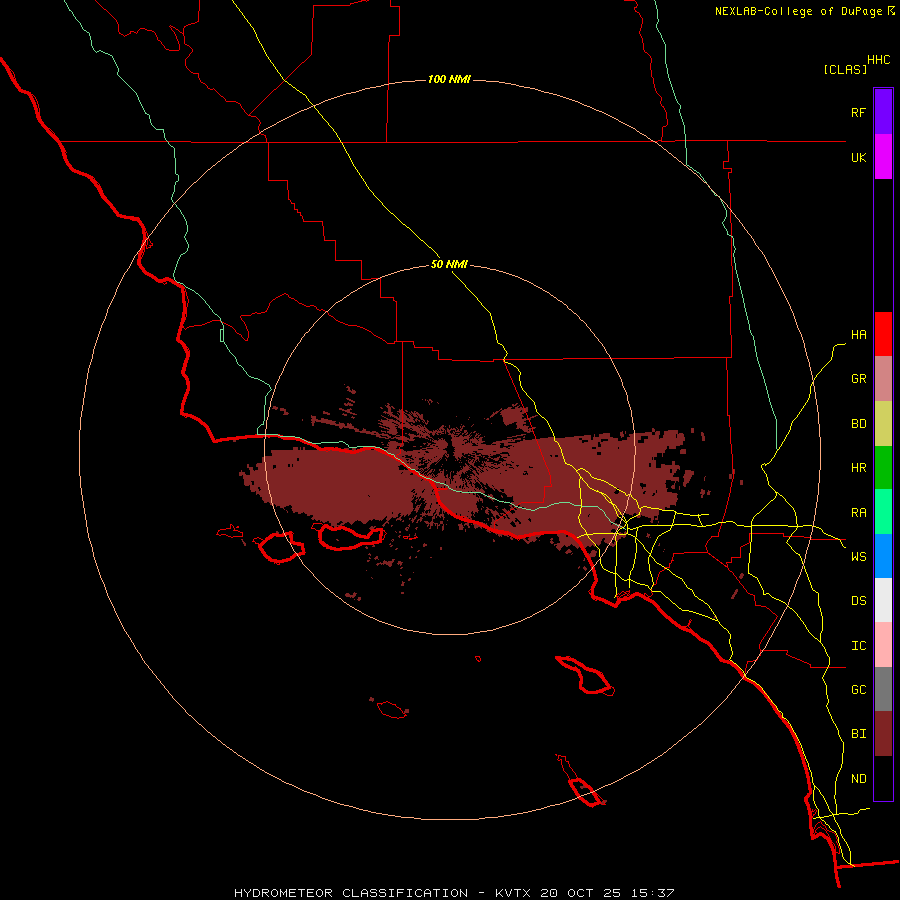900x900 pixels.
Task: Click the BI legend label
Action: point(858,734)
